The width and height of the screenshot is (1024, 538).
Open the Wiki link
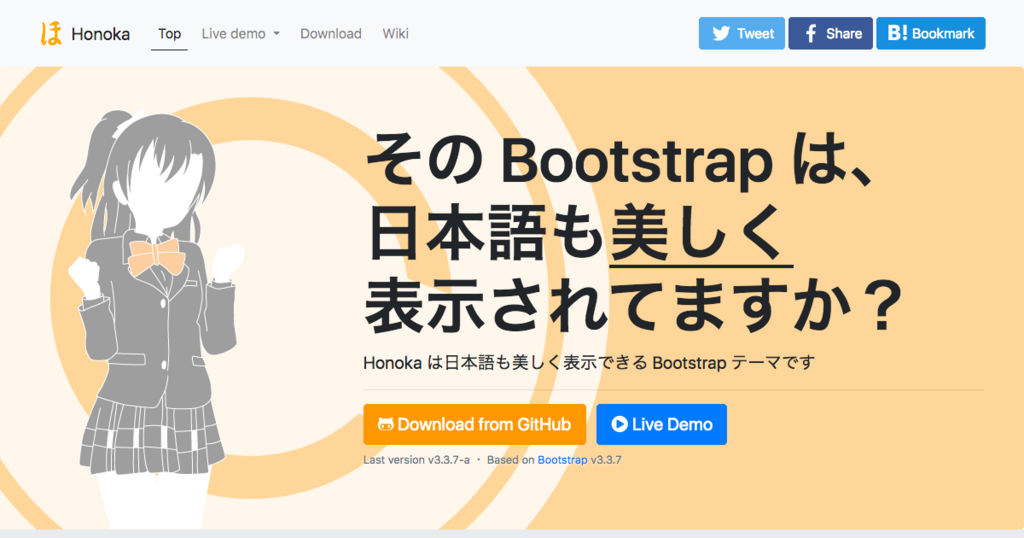(x=395, y=33)
